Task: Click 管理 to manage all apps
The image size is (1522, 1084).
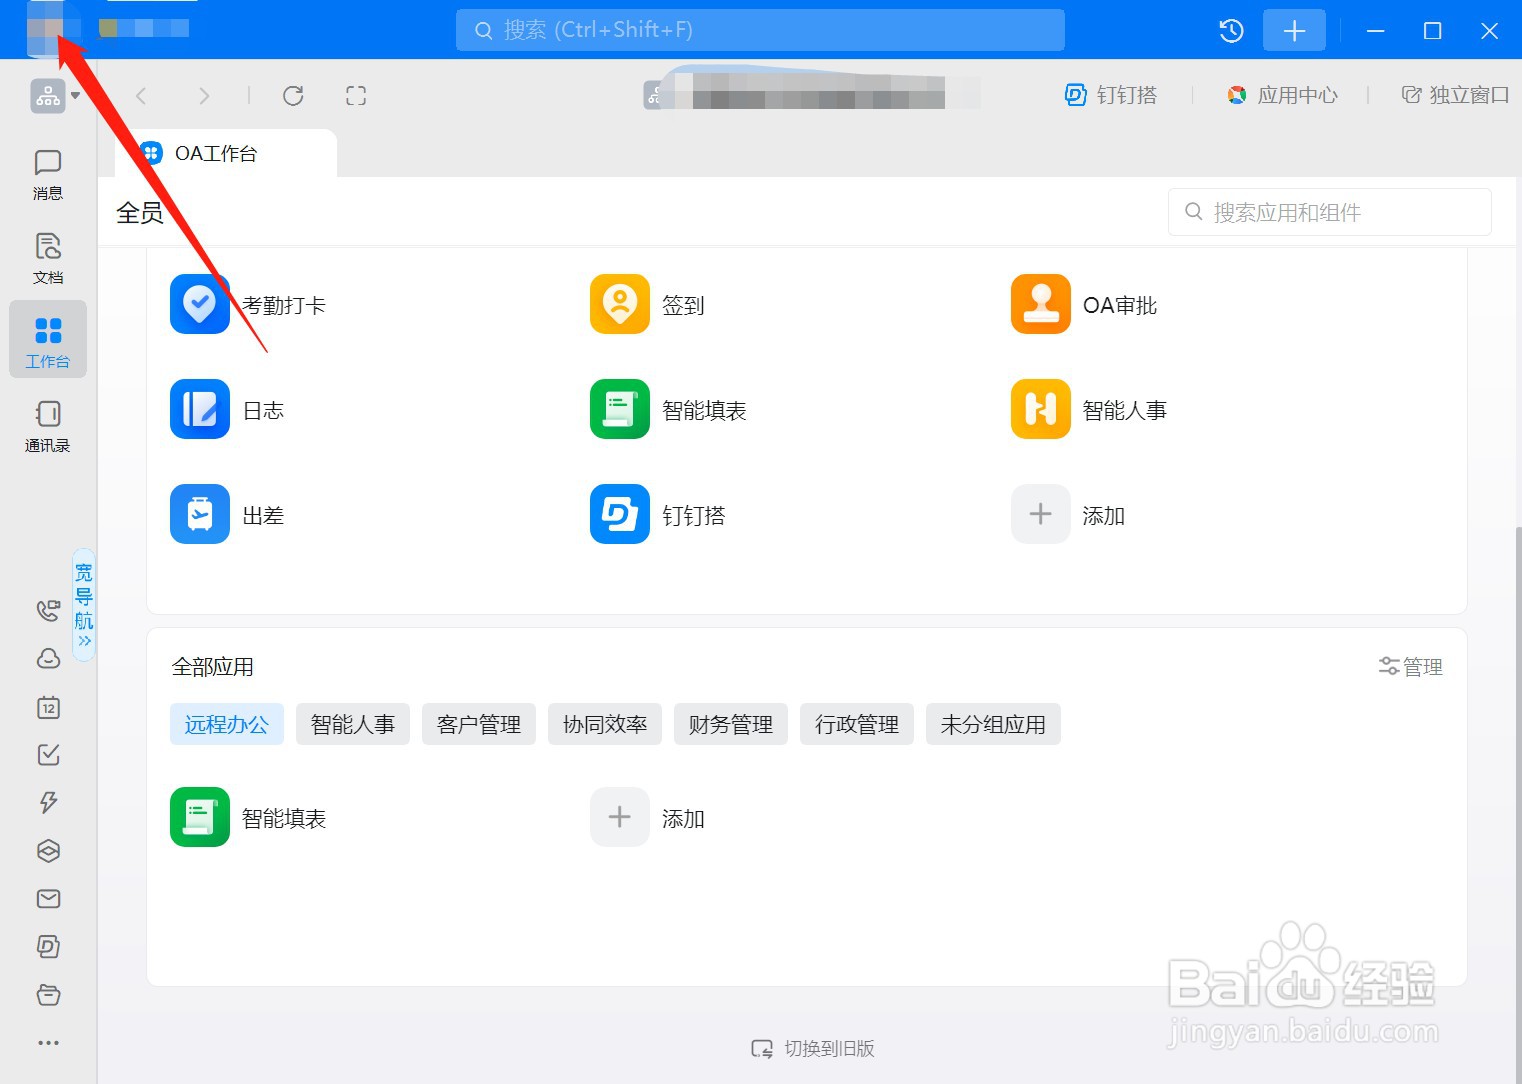Action: click(x=1411, y=667)
